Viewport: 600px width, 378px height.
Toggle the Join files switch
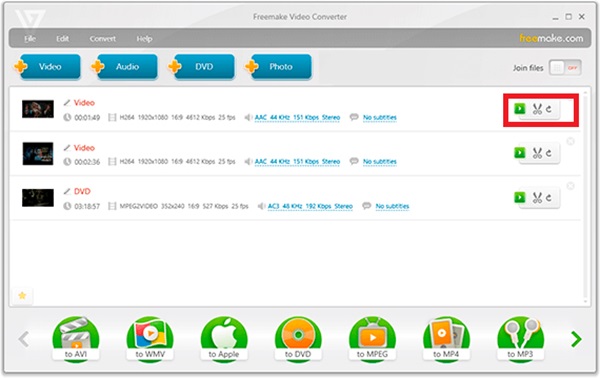(565, 68)
